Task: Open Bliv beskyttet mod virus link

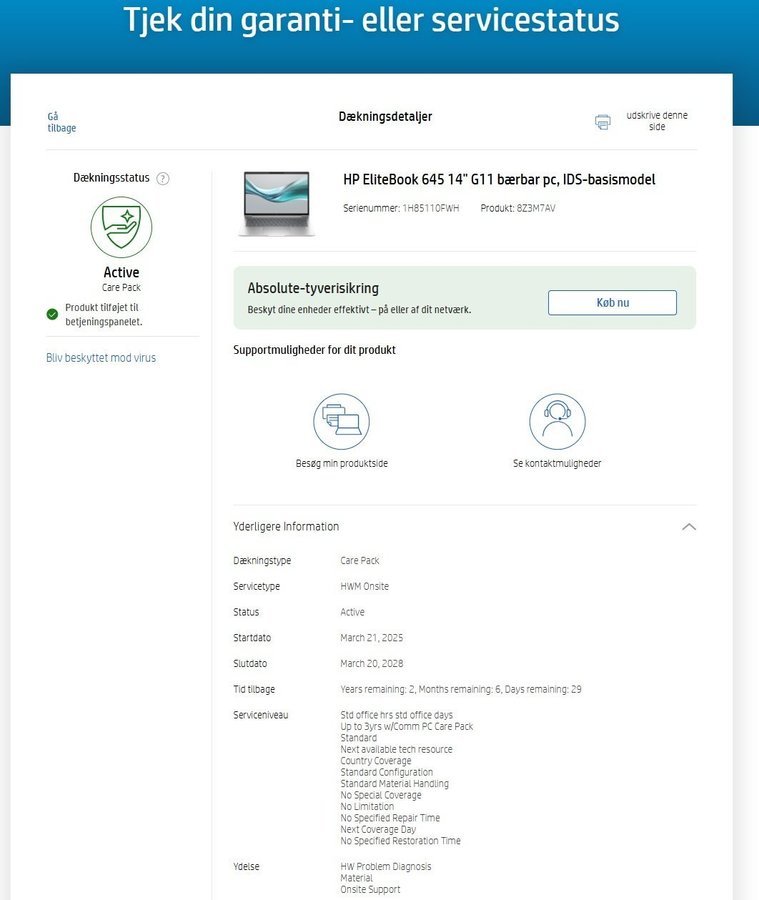Action: point(101,358)
